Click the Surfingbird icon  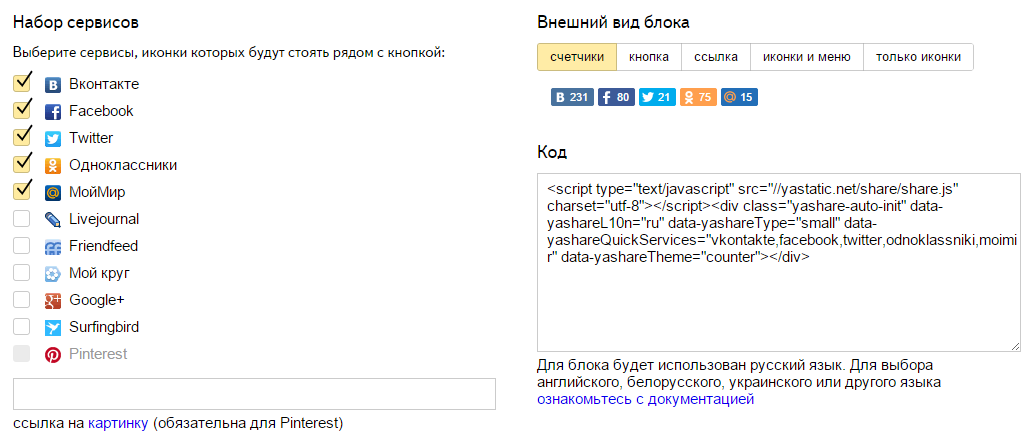pos(53,327)
